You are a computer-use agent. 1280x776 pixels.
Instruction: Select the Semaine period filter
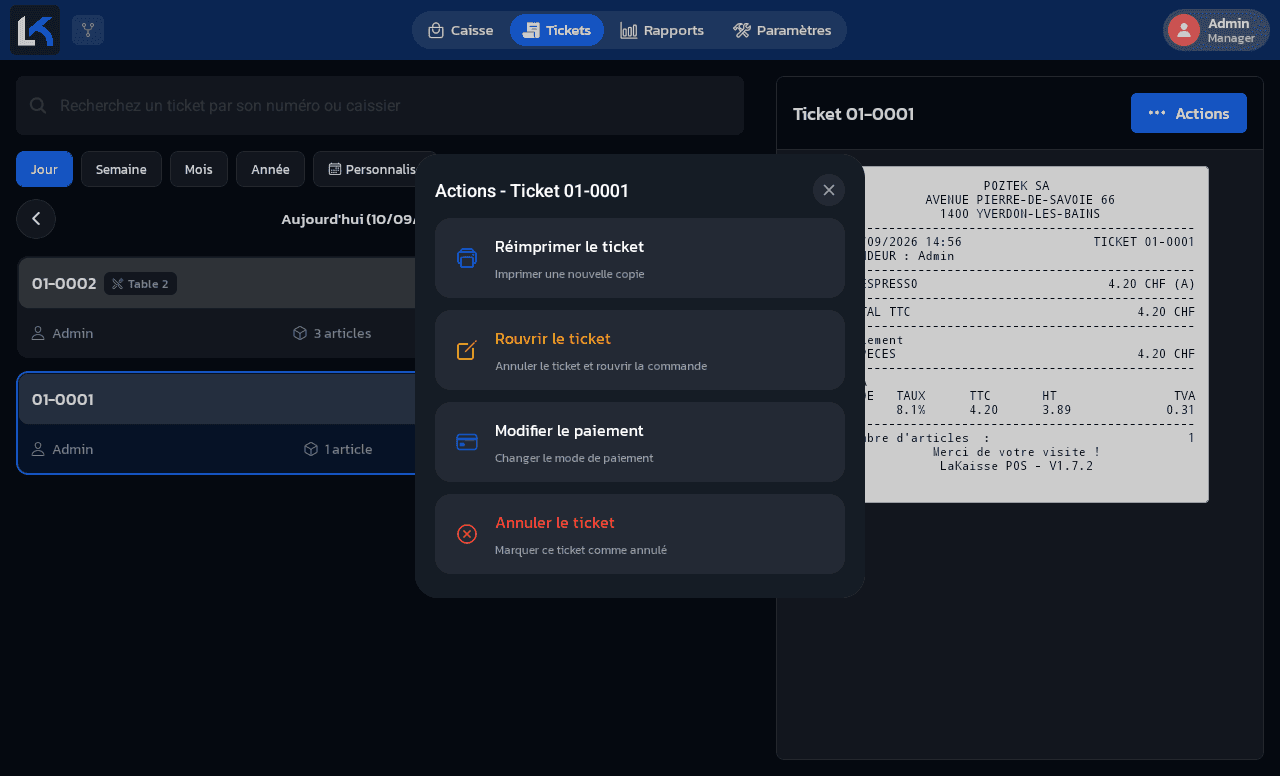[121, 169]
